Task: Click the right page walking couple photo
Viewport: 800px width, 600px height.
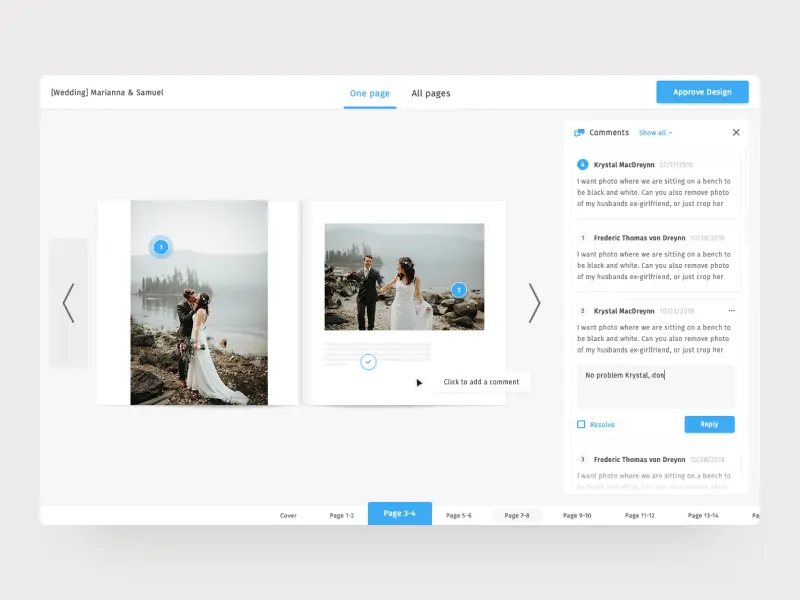Action: coord(404,277)
